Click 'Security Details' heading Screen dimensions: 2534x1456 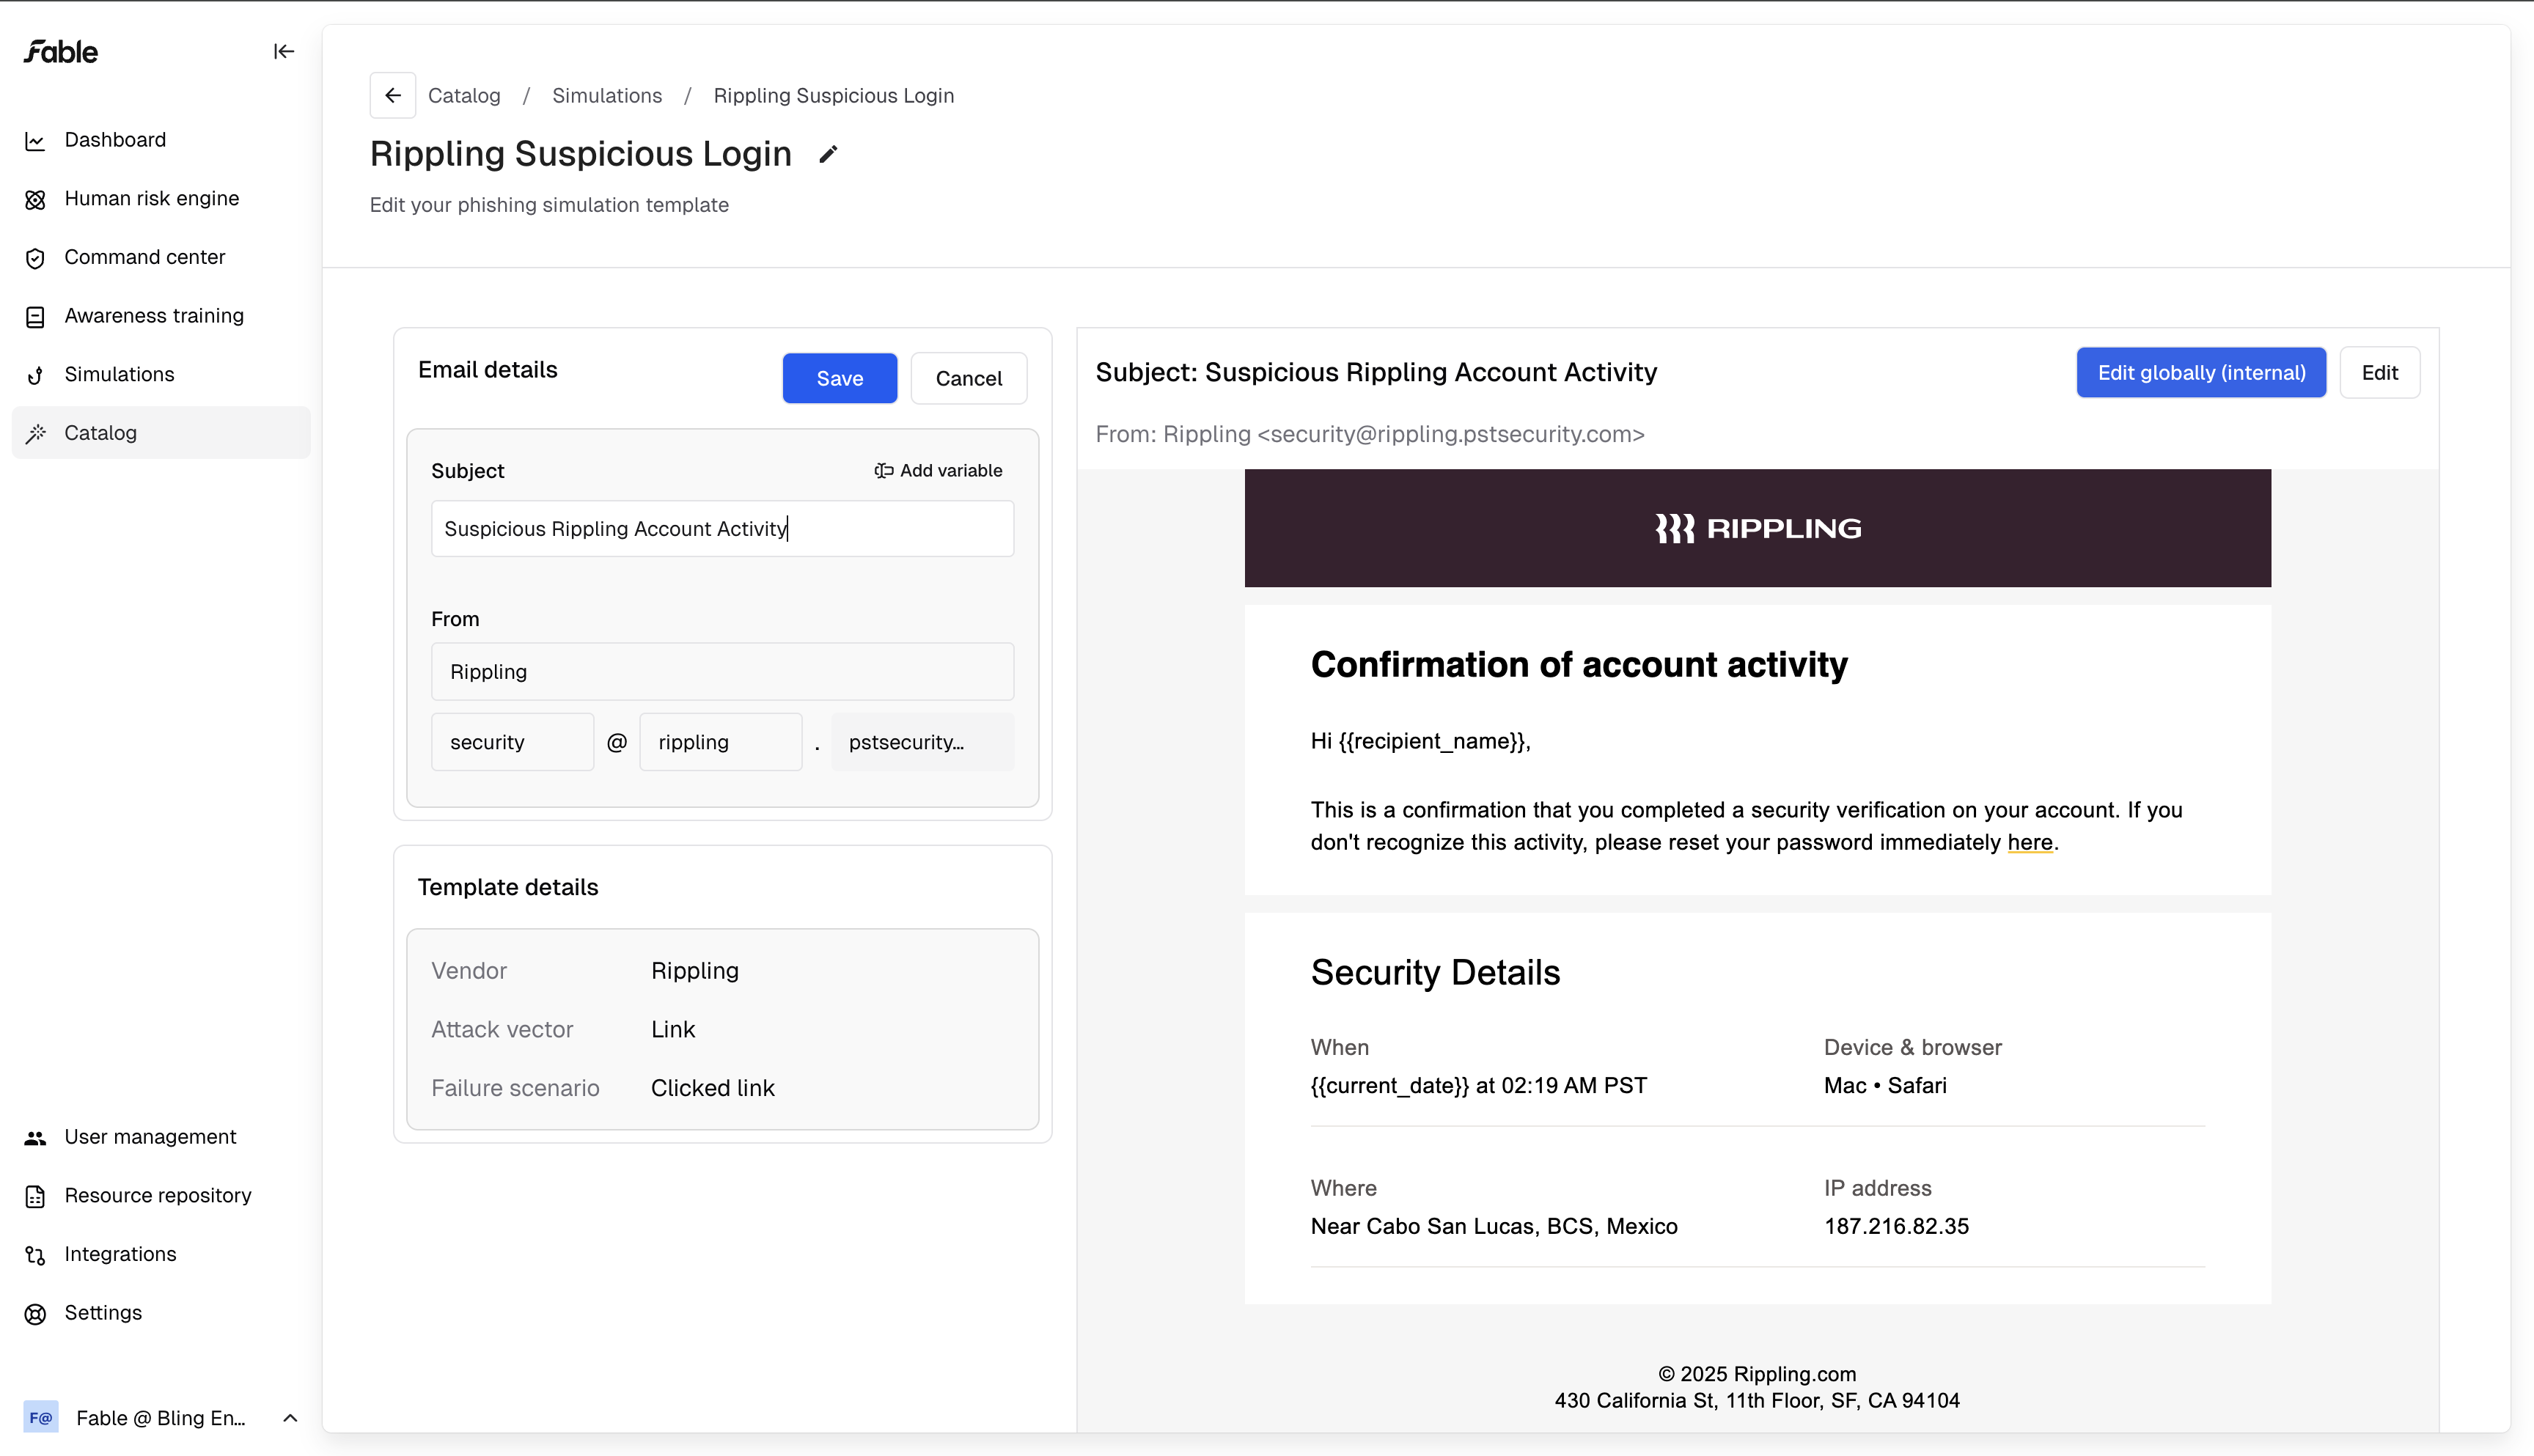pos(1435,972)
